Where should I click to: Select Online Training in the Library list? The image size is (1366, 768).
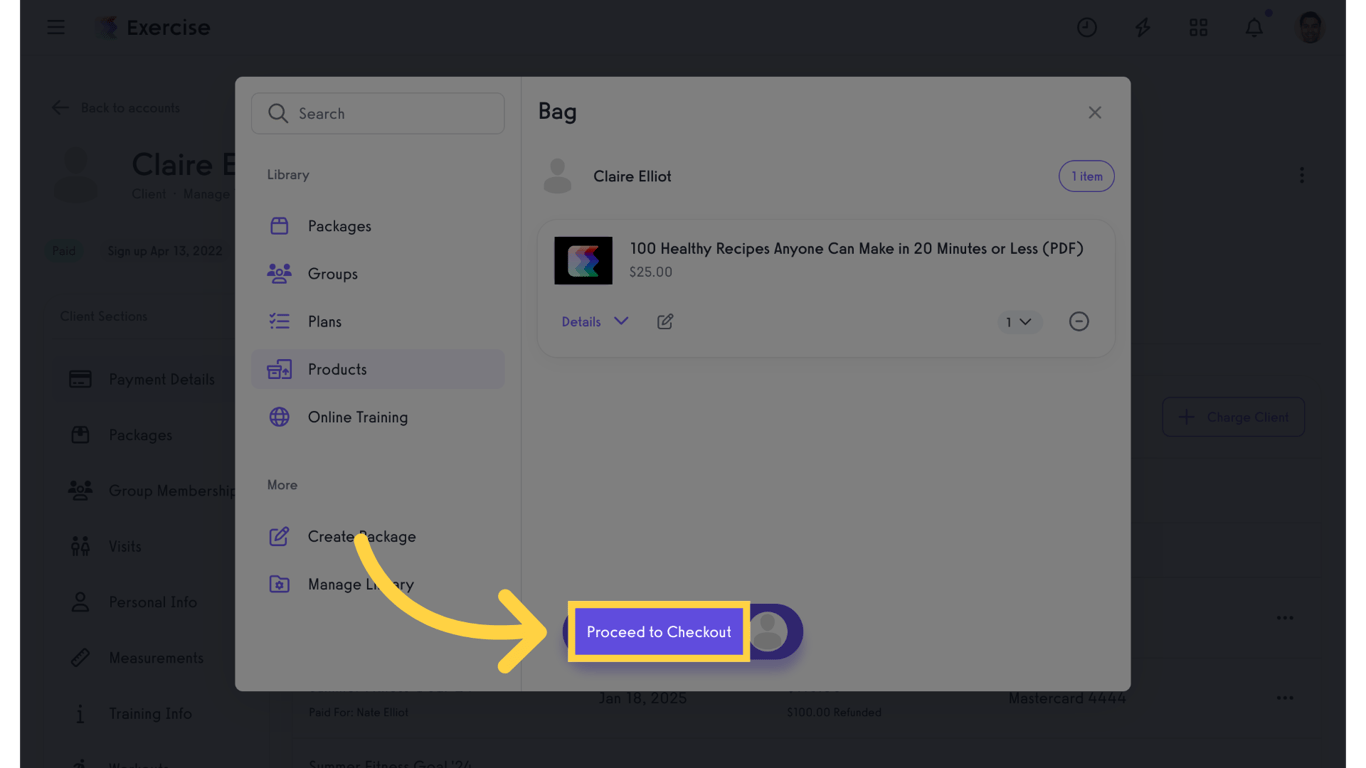[x=357, y=417]
